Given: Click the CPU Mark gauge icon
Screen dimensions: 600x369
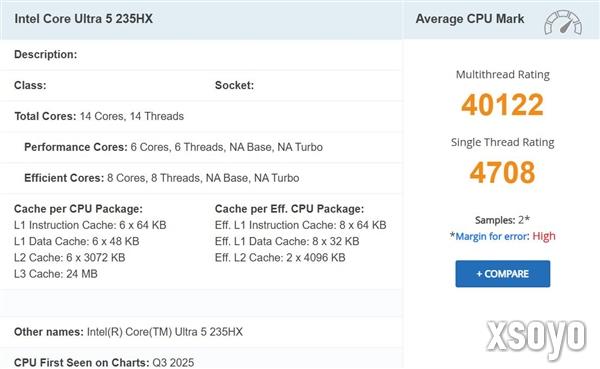Looking at the screenshot, I should point(563,23).
